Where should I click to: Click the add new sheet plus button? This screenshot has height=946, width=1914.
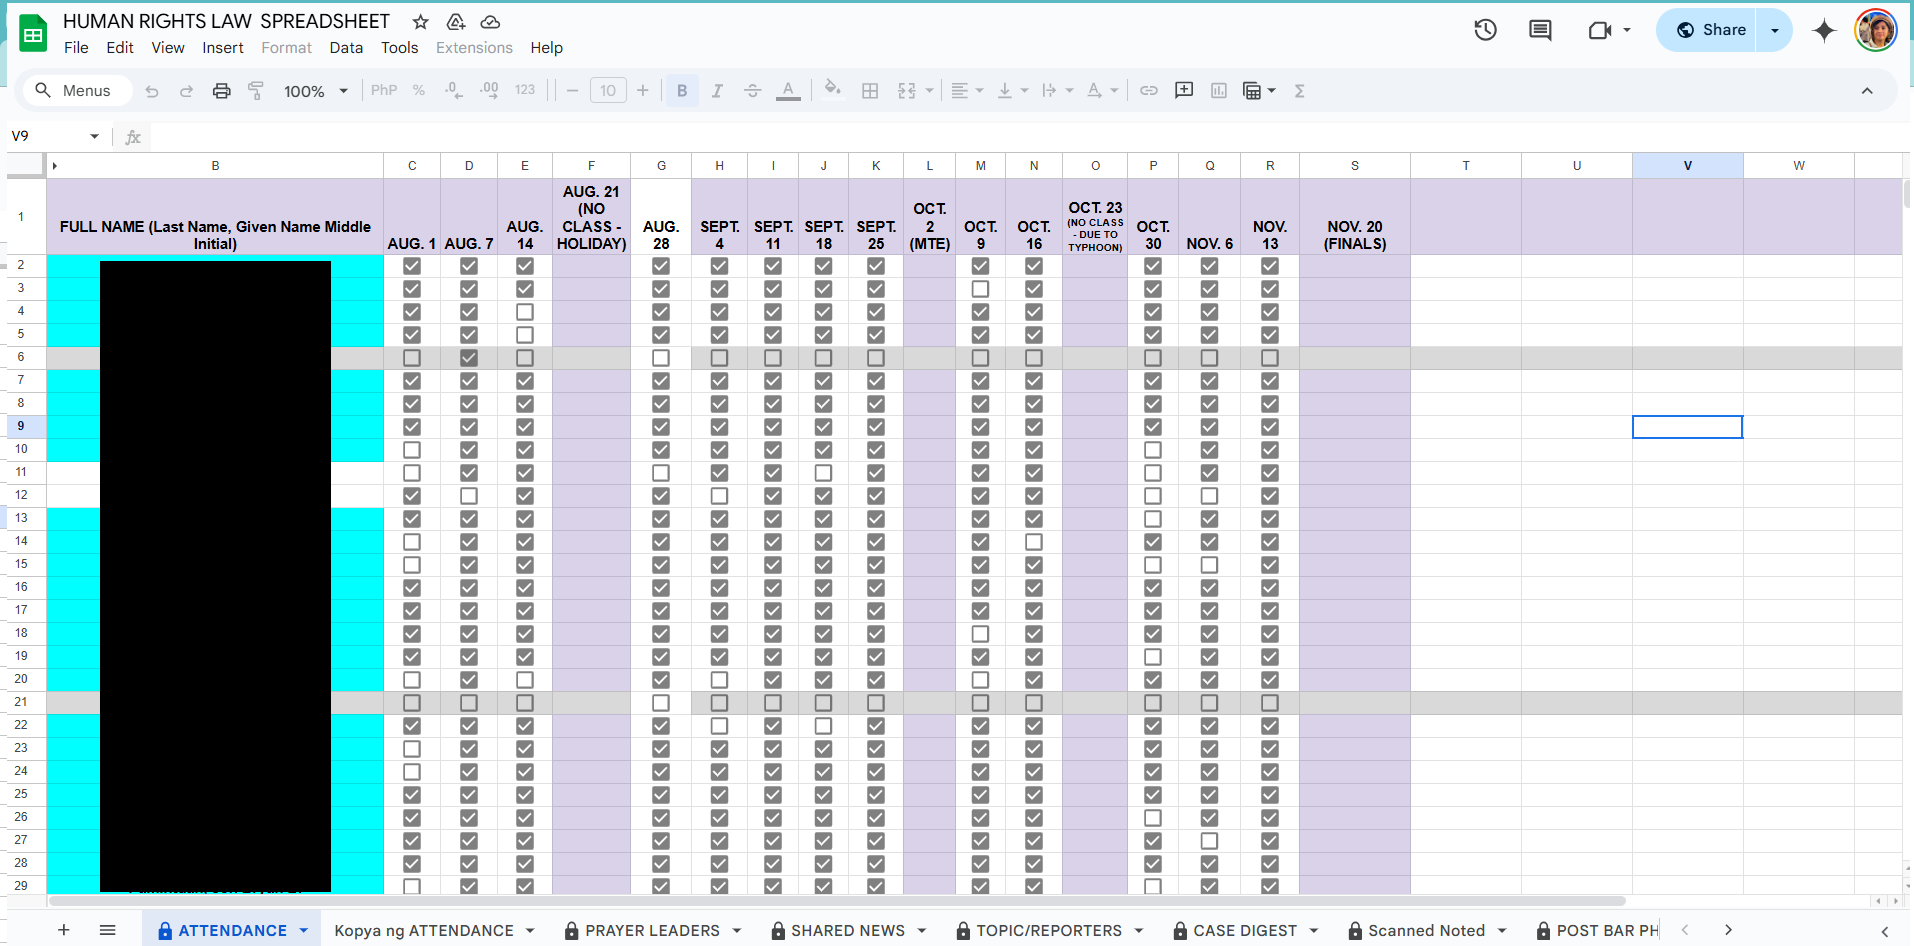(x=63, y=930)
